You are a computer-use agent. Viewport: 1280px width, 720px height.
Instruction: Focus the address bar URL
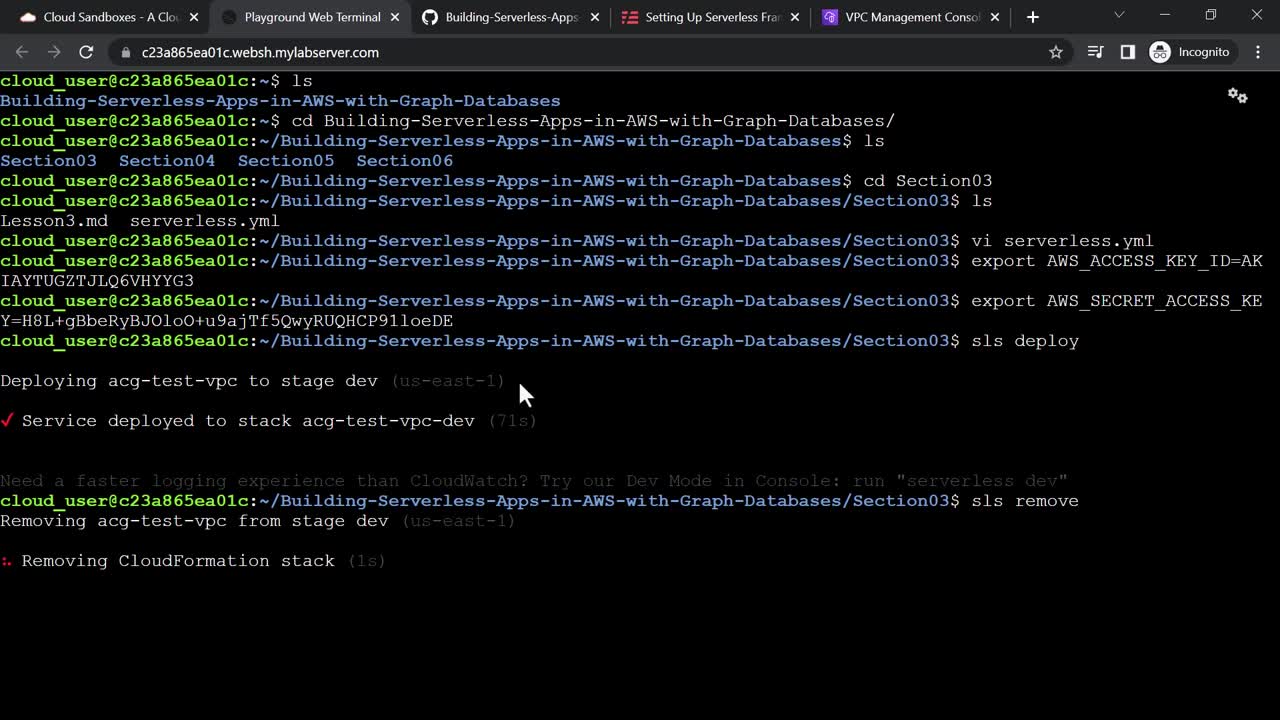click(x=260, y=52)
